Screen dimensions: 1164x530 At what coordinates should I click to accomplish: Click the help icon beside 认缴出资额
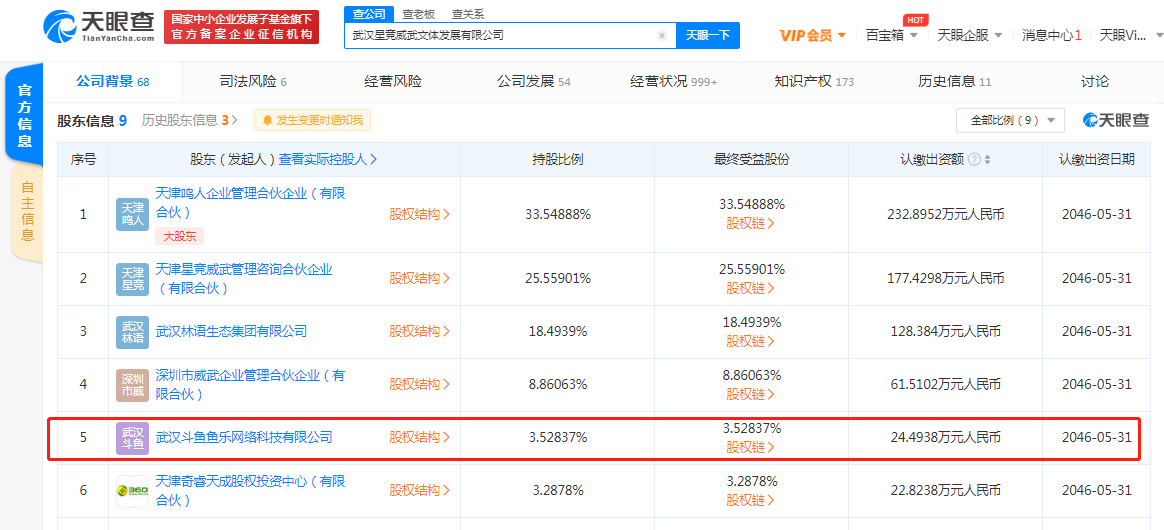point(973,159)
